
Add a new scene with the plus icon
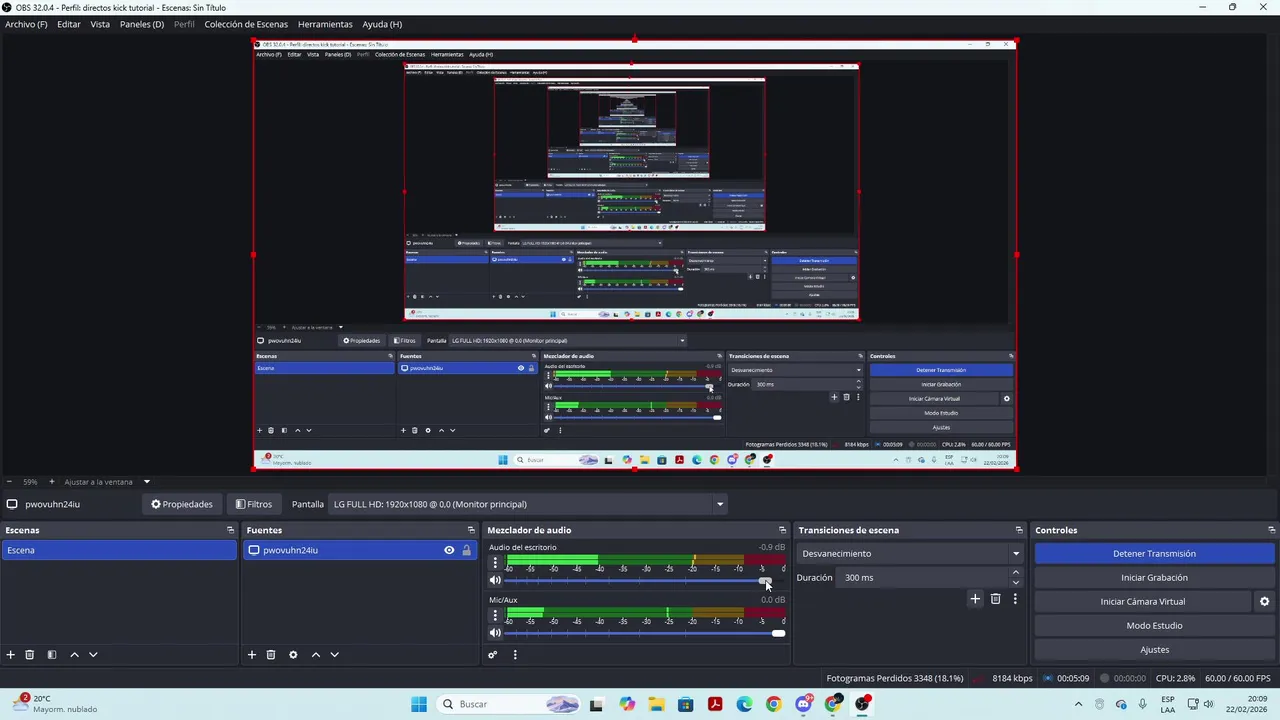coord(11,655)
